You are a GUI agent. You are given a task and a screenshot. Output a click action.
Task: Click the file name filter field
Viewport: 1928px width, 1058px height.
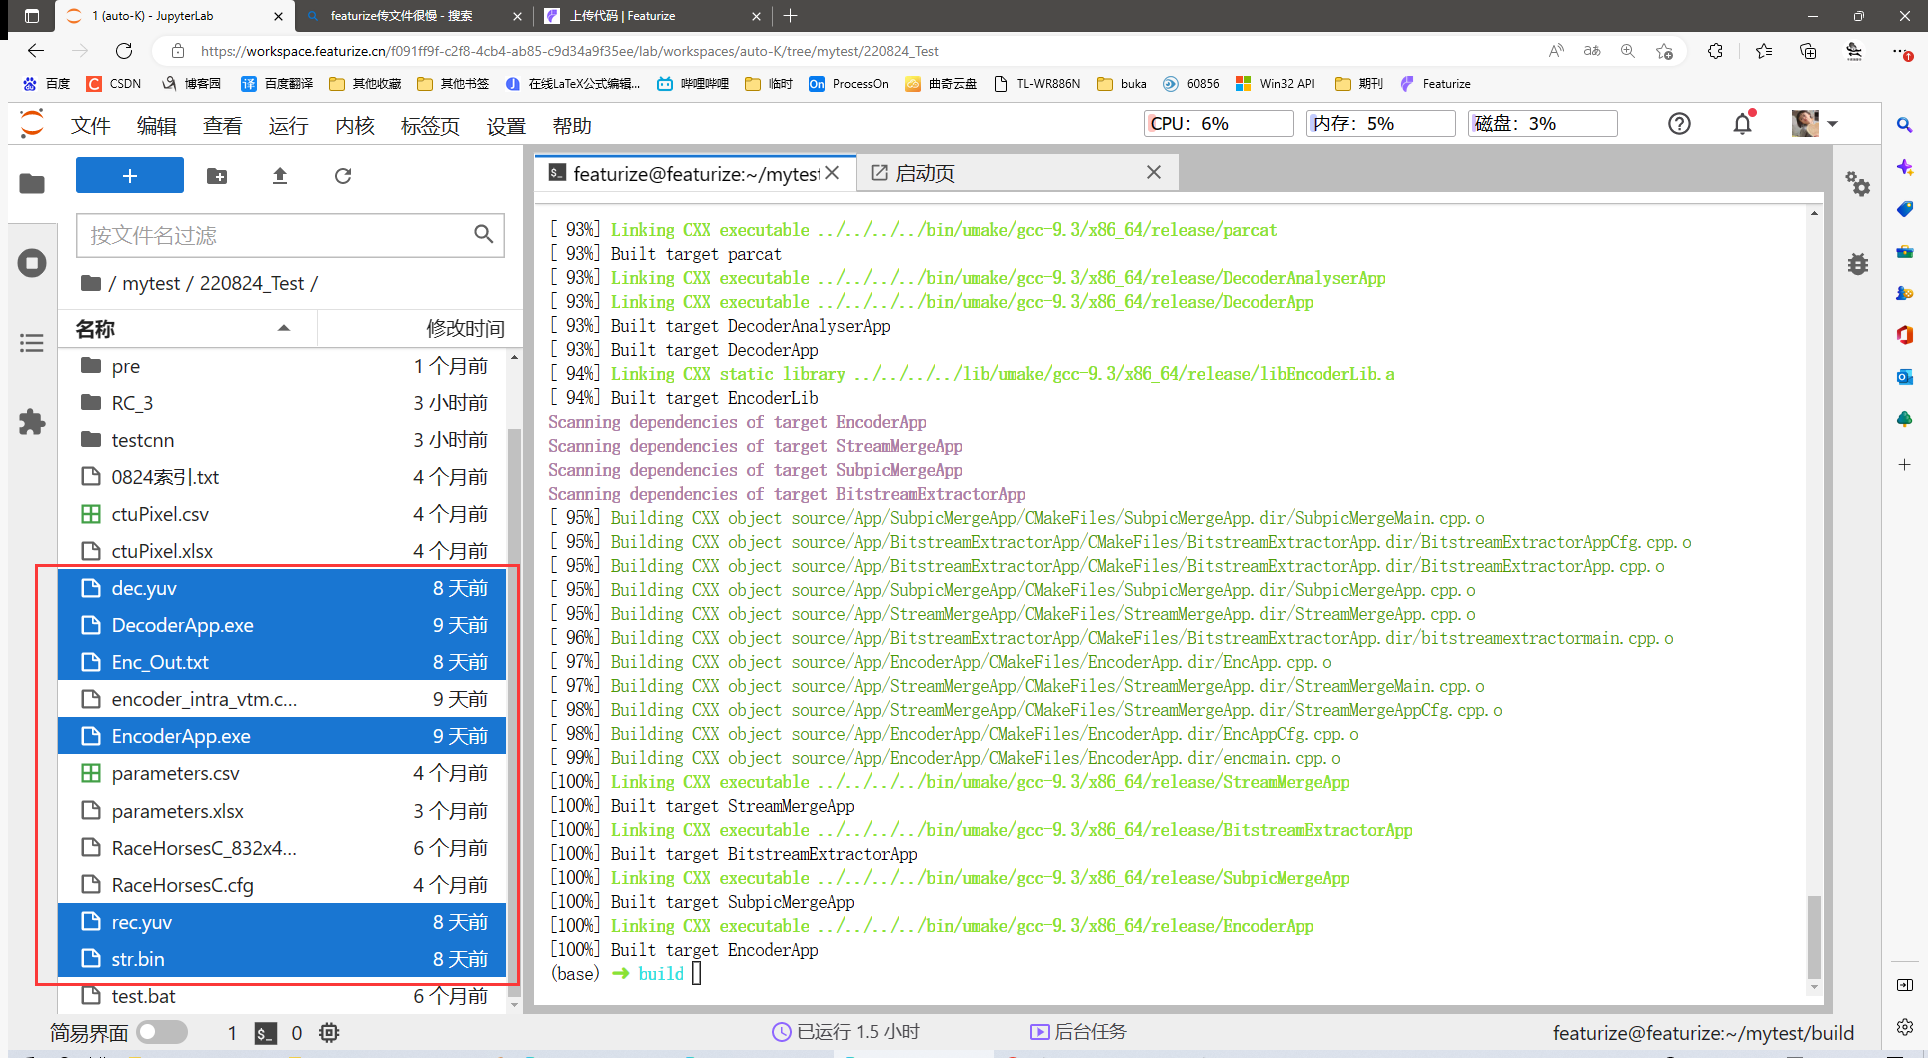290,235
